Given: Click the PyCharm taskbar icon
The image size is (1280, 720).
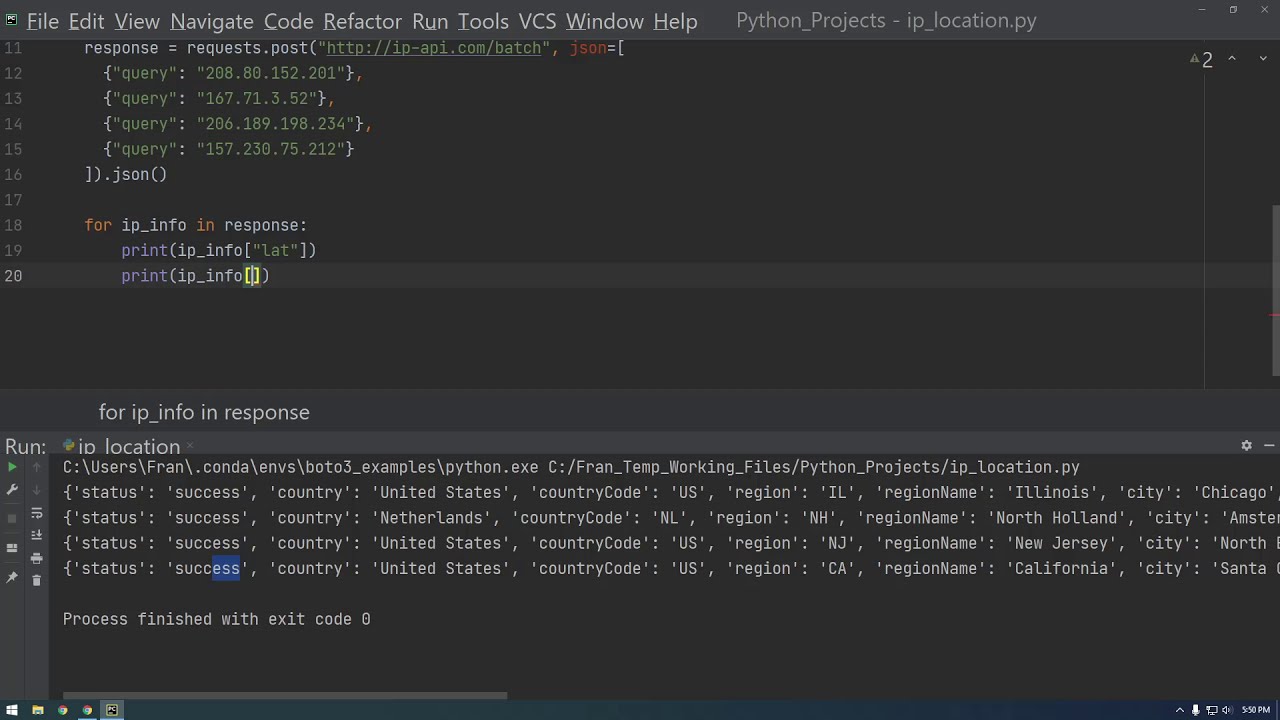Looking at the screenshot, I should (x=112, y=710).
